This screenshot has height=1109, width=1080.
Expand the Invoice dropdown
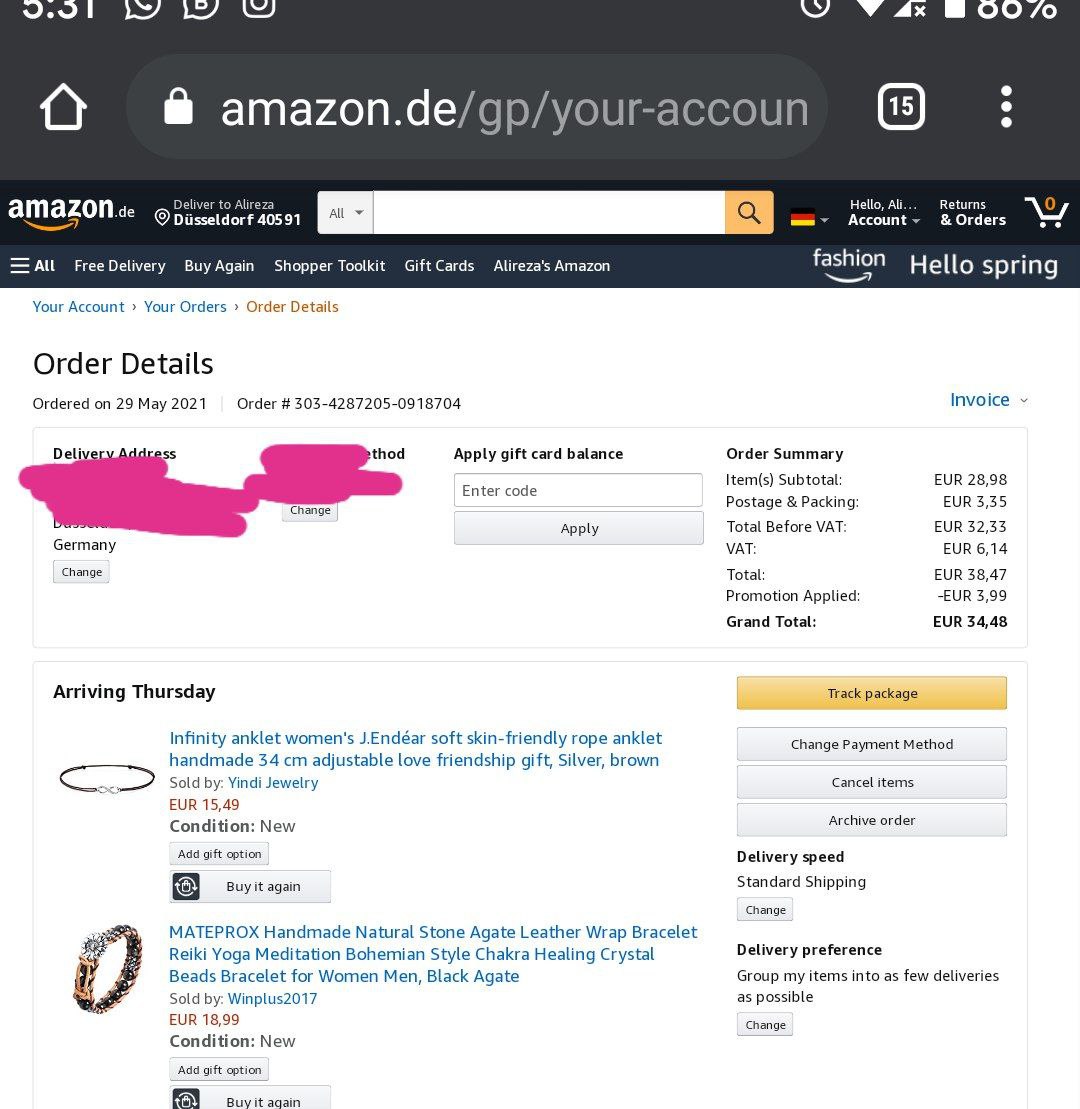coord(989,400)
